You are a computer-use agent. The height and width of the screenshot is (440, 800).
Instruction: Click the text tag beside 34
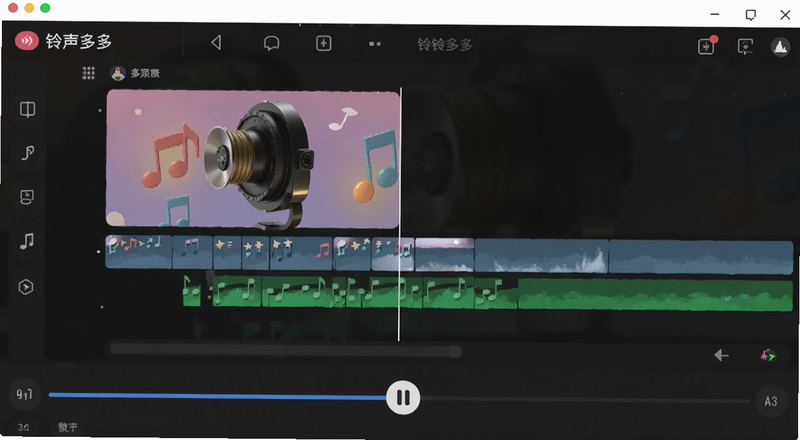pyautogui.click(x=67, y=427)
